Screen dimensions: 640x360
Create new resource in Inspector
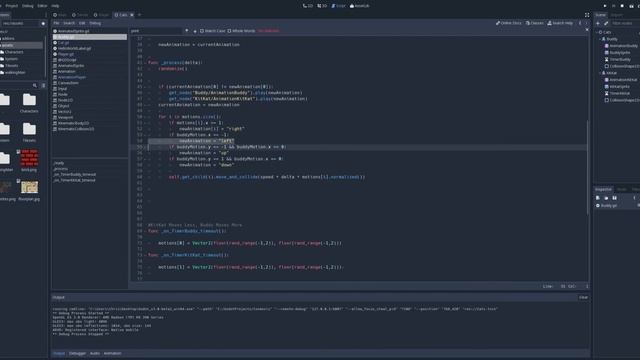pyautogui.click(x=598, y=198)
